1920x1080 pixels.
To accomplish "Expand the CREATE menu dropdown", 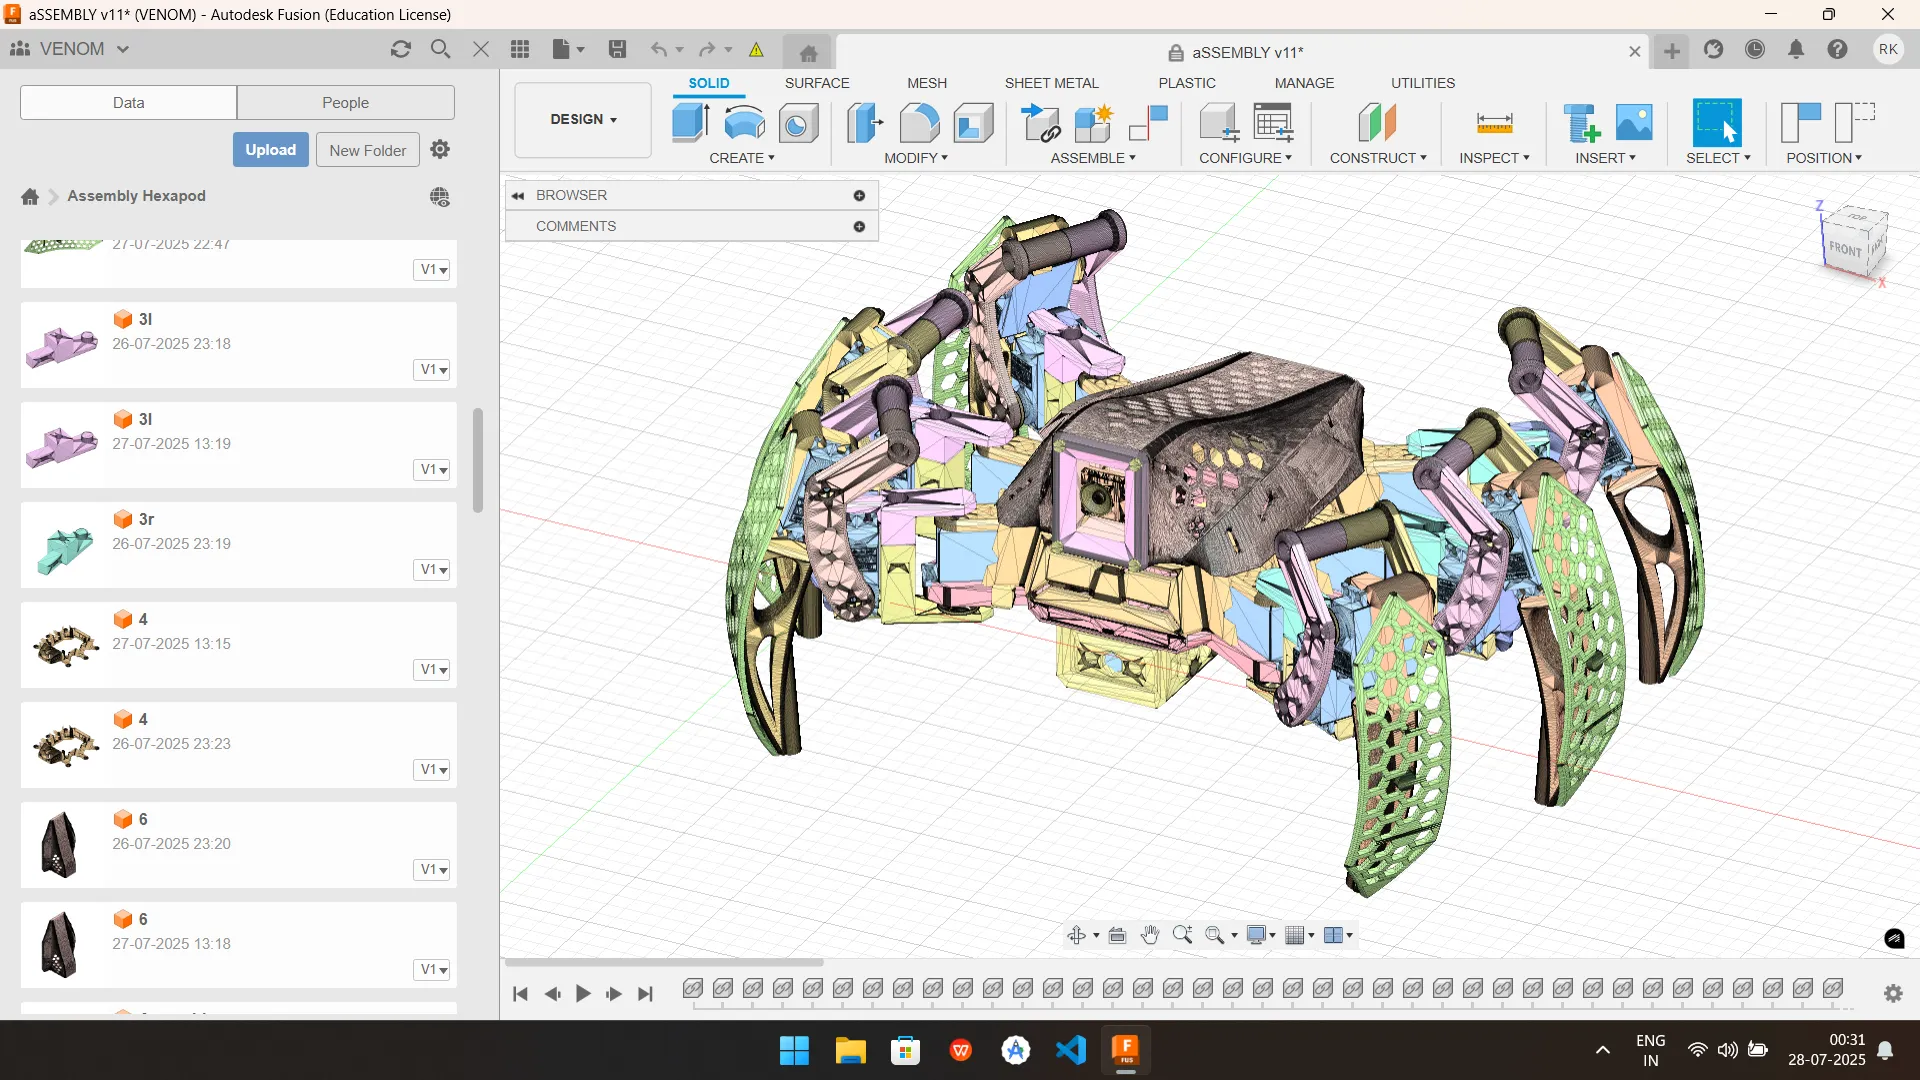I will 742,158.
